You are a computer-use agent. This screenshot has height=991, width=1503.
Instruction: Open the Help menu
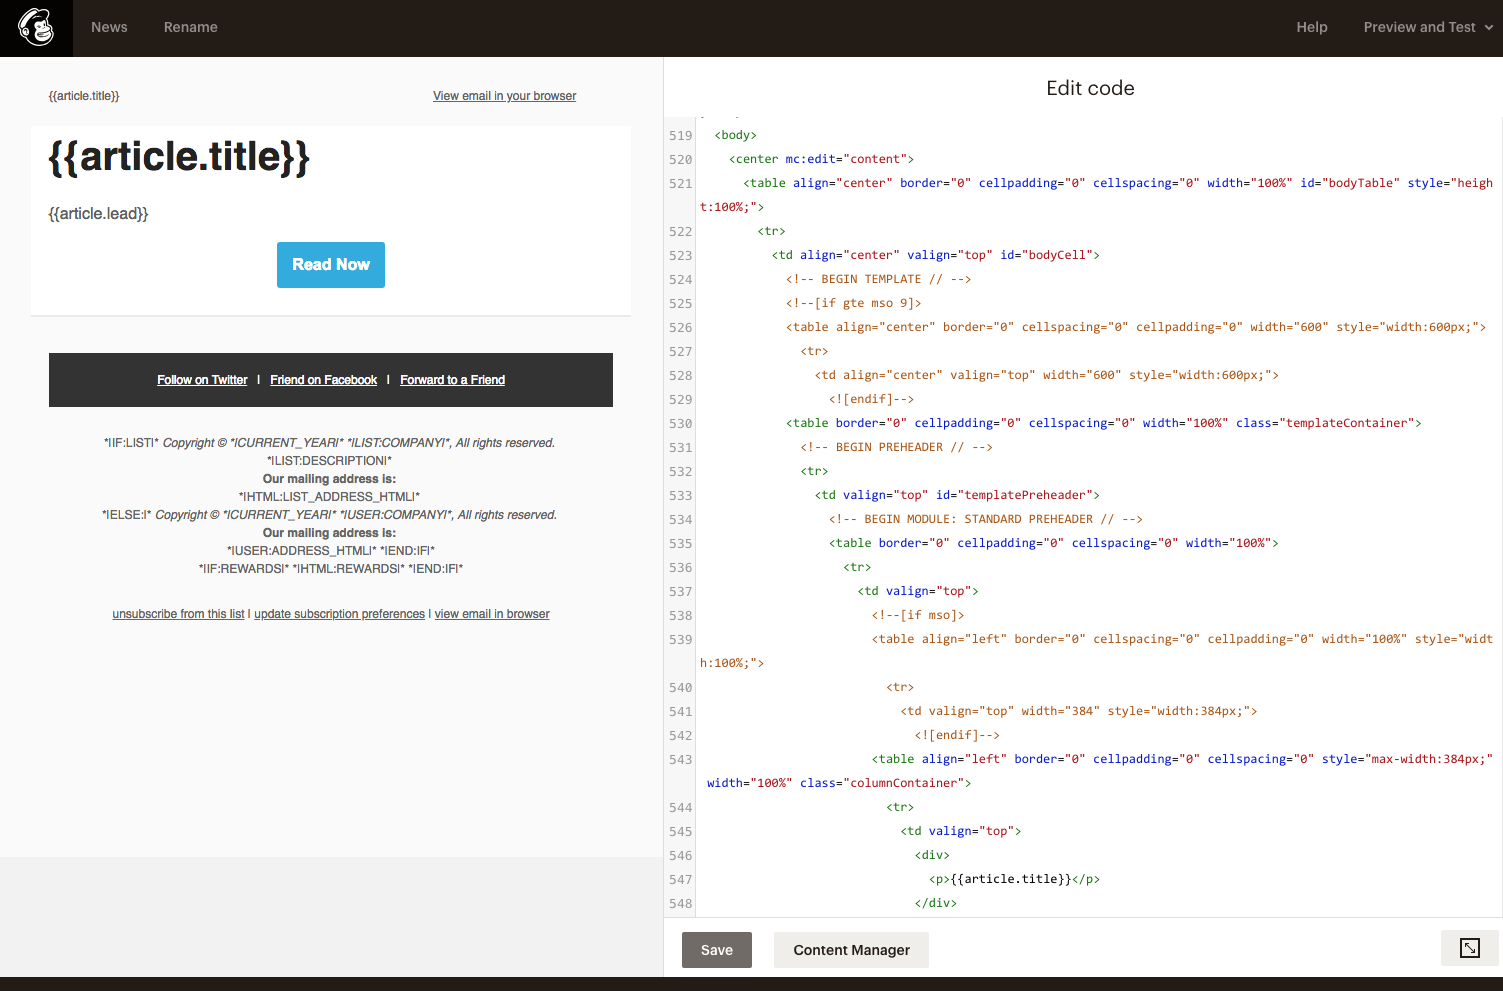[1311, 27]
